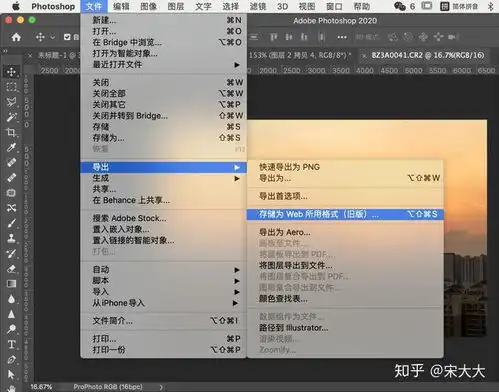Choose 快速导出为 PNG
The image size is (499, 392).
(x=345, y=167)
